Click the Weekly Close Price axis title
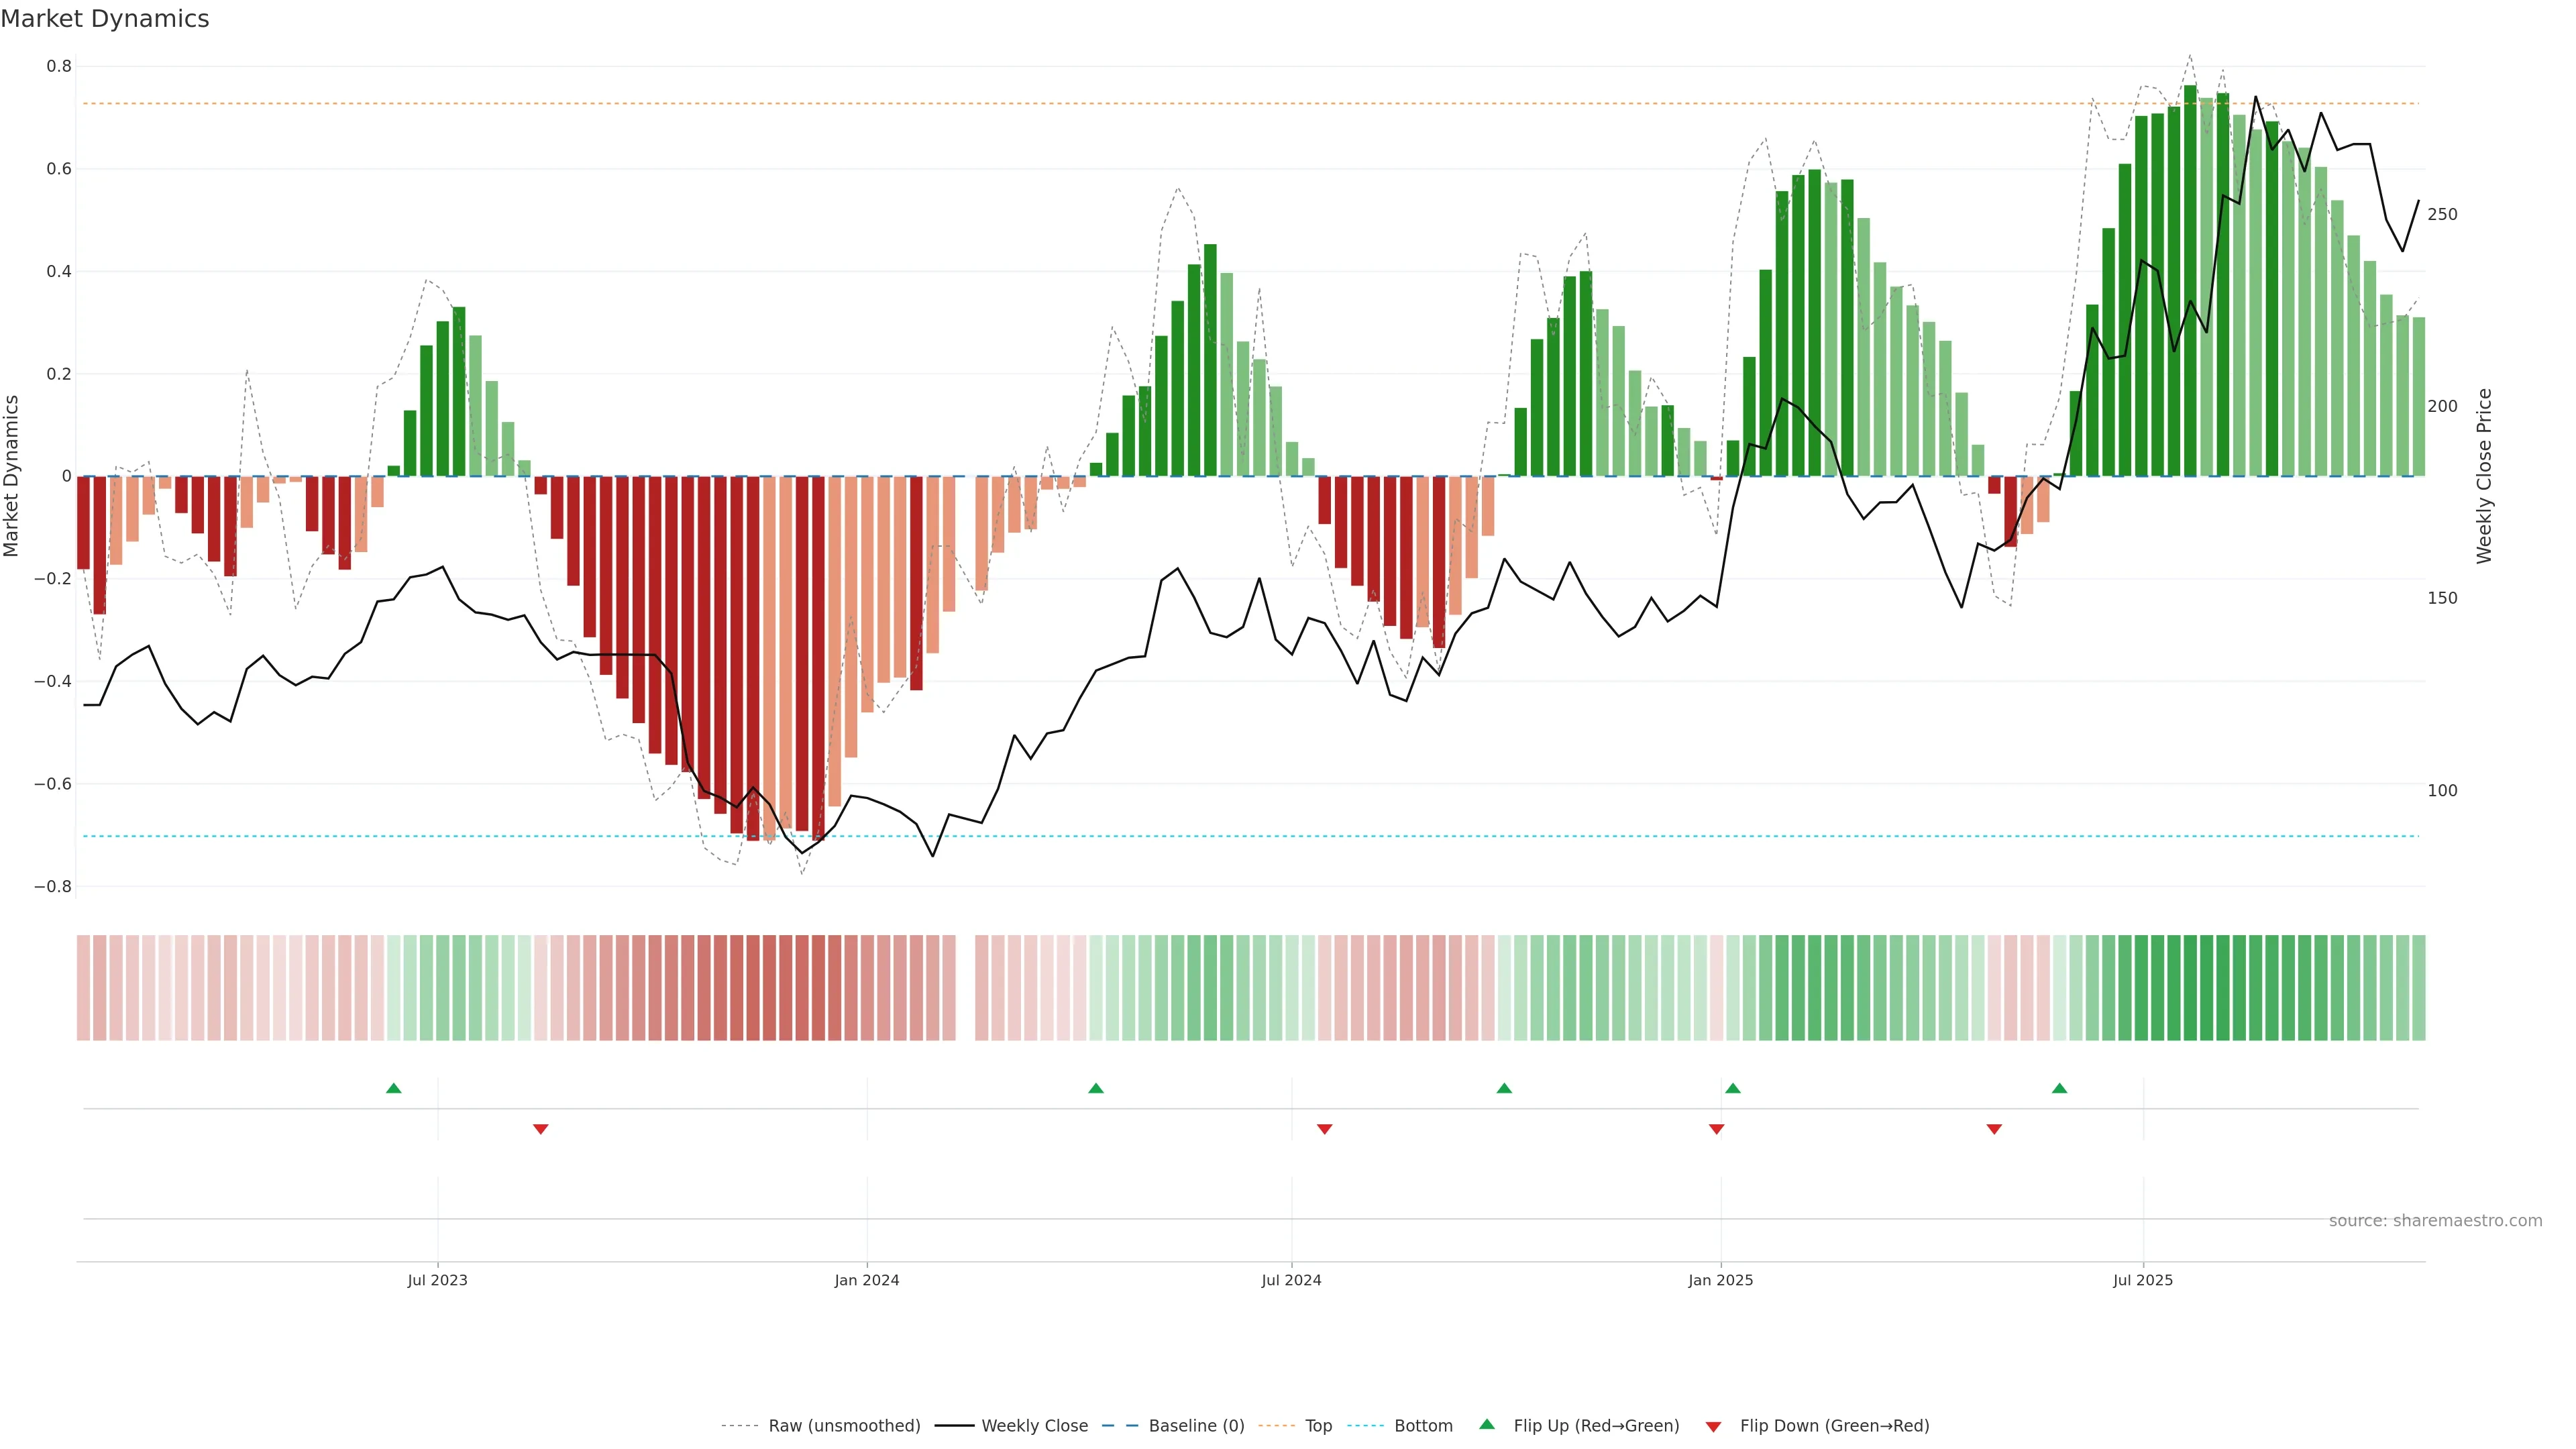 (x=2485, y=476)
